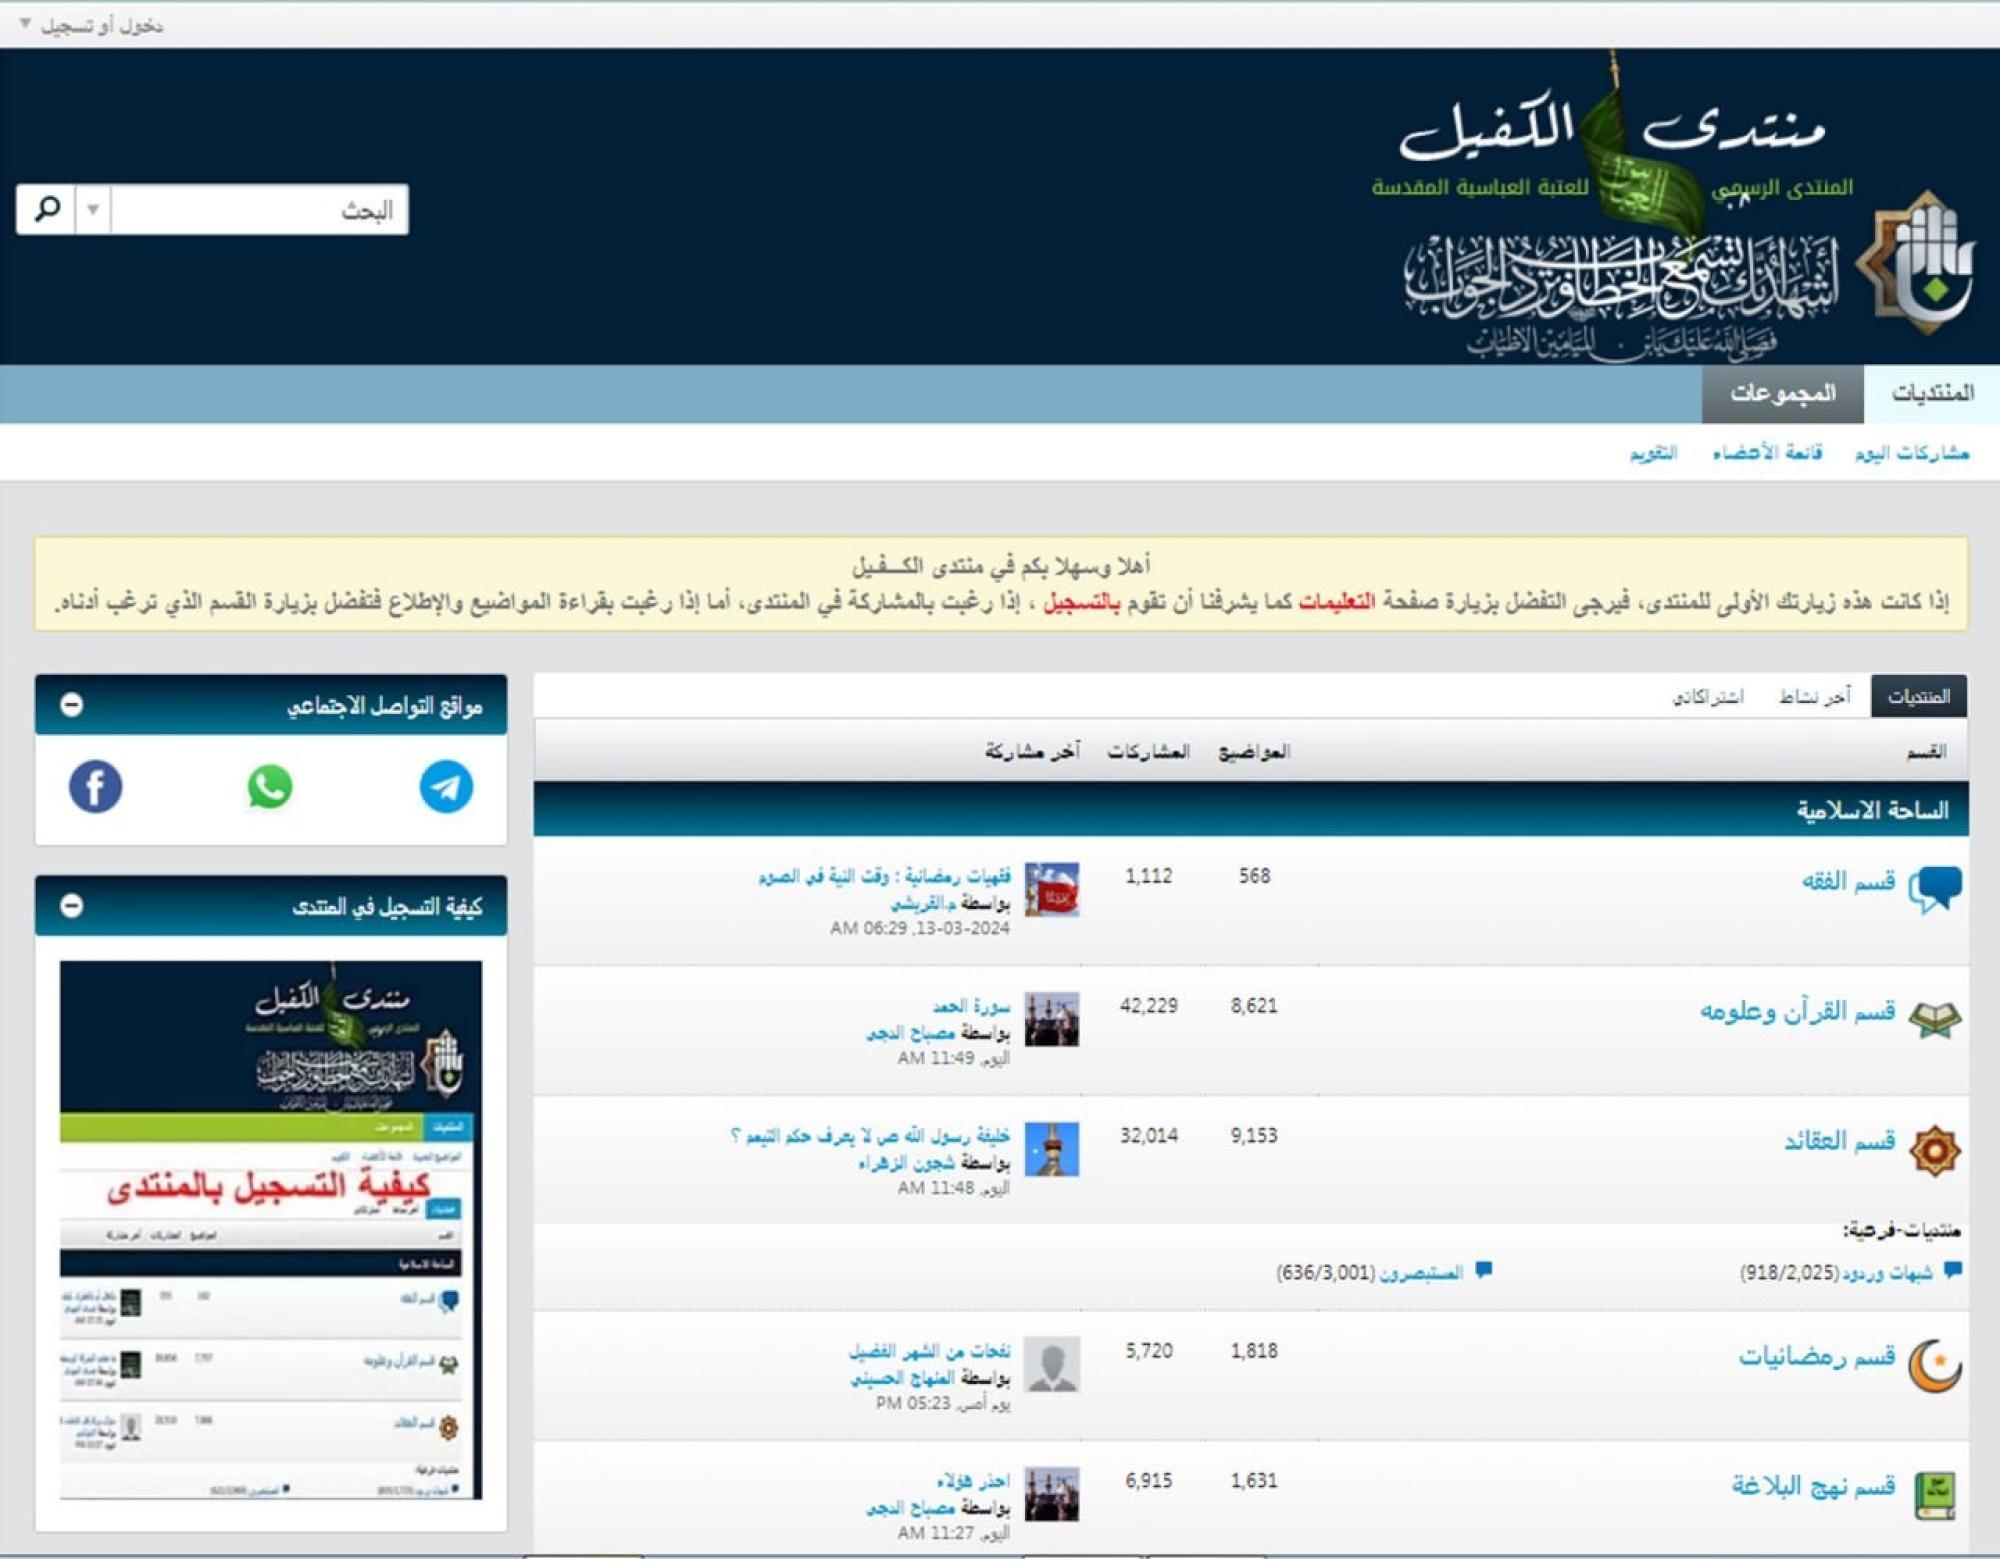This screenshot has width=2000, height=1559.
Task: Open the اشتراكاتي tab
Action: 1708,697
